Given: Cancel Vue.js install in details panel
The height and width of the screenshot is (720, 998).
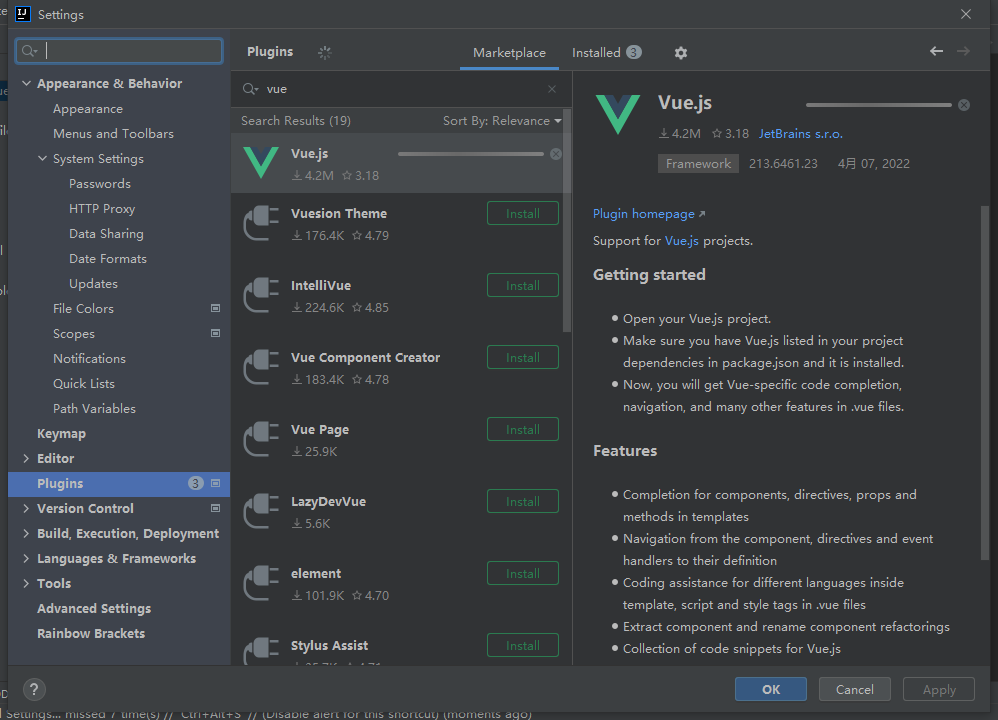Looking at the screenshot, I should (x=964, y=105).
